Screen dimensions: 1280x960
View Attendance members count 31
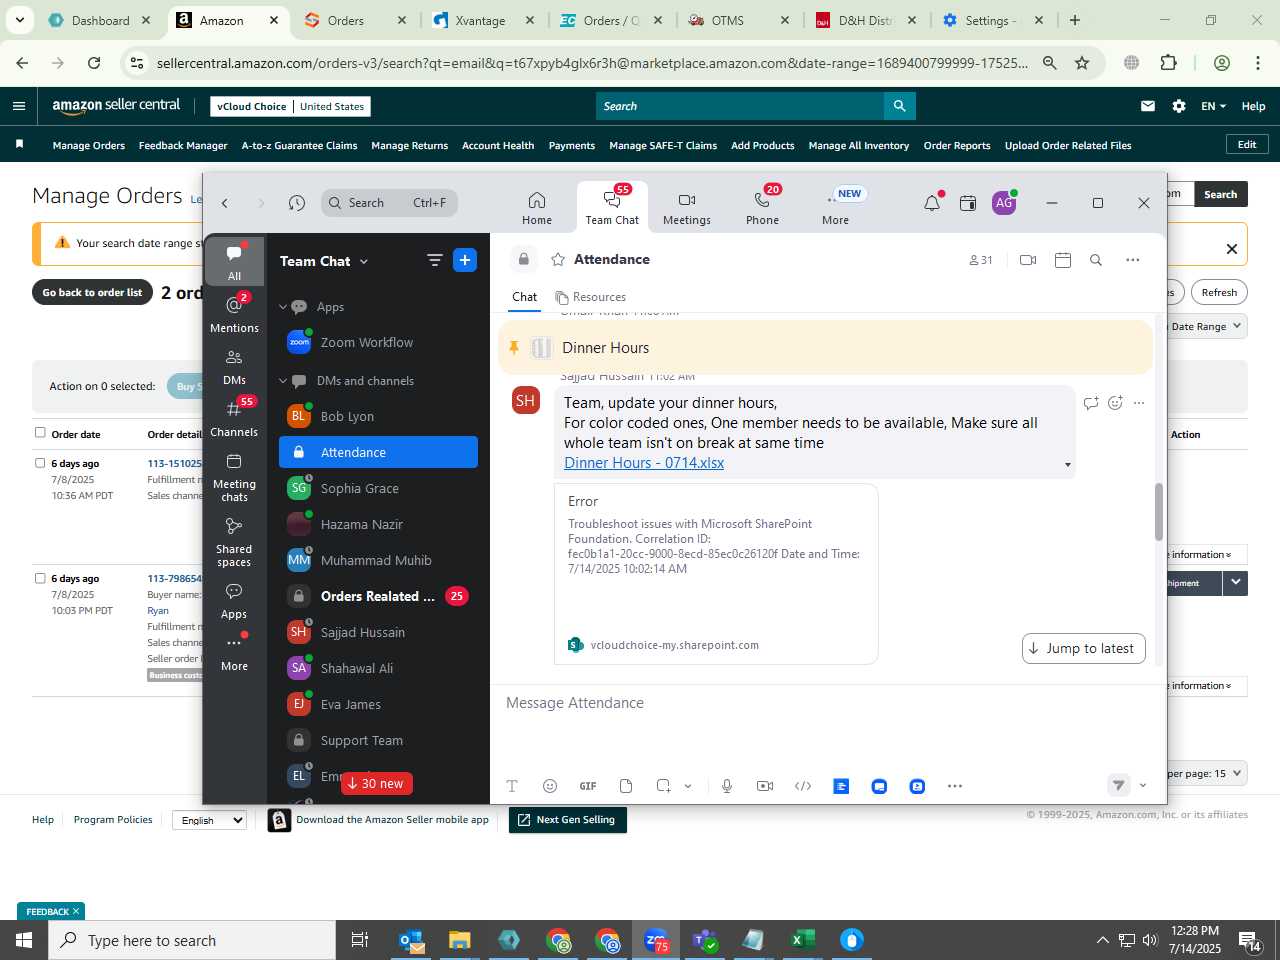tap(981, 260)
